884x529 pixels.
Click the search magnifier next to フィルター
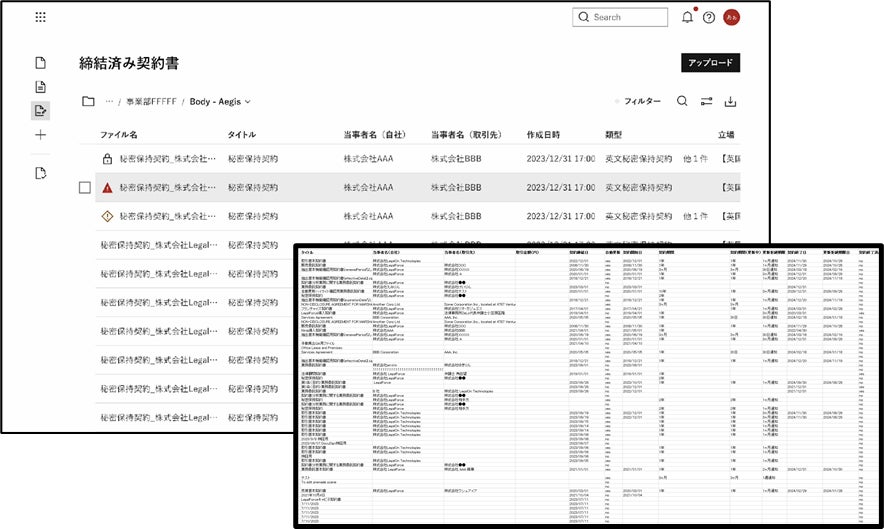pos(682,102)
